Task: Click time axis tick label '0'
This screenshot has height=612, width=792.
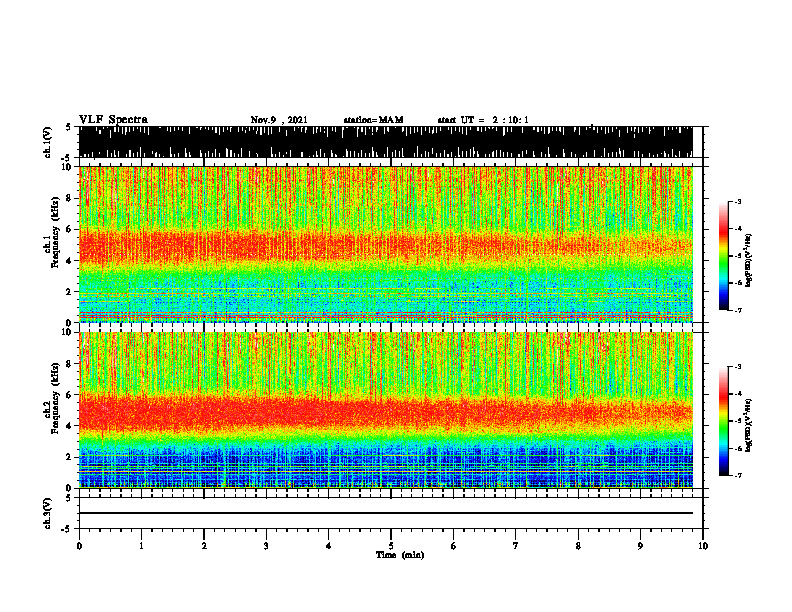Action: point(79,546)
